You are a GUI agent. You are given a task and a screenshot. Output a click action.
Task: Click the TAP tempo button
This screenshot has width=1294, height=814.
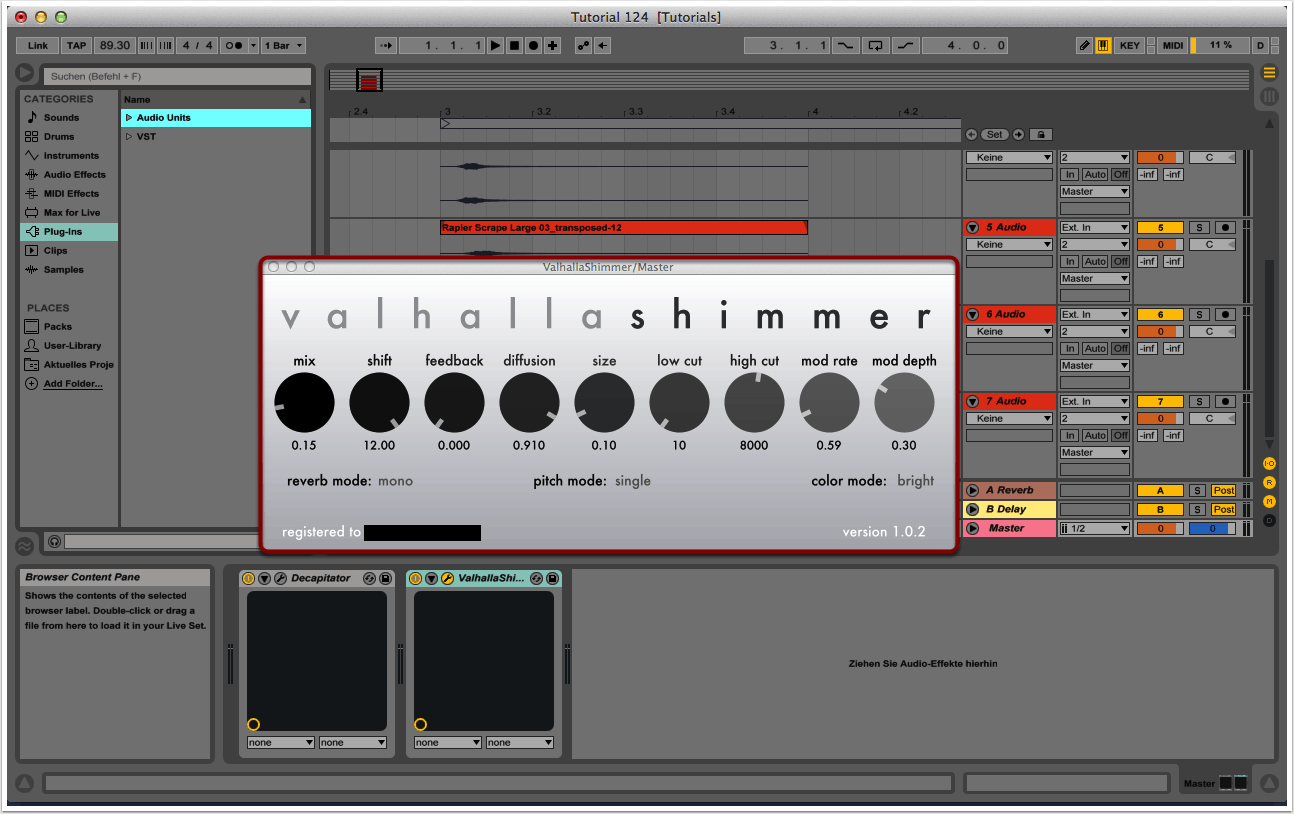tap(76, 46)
